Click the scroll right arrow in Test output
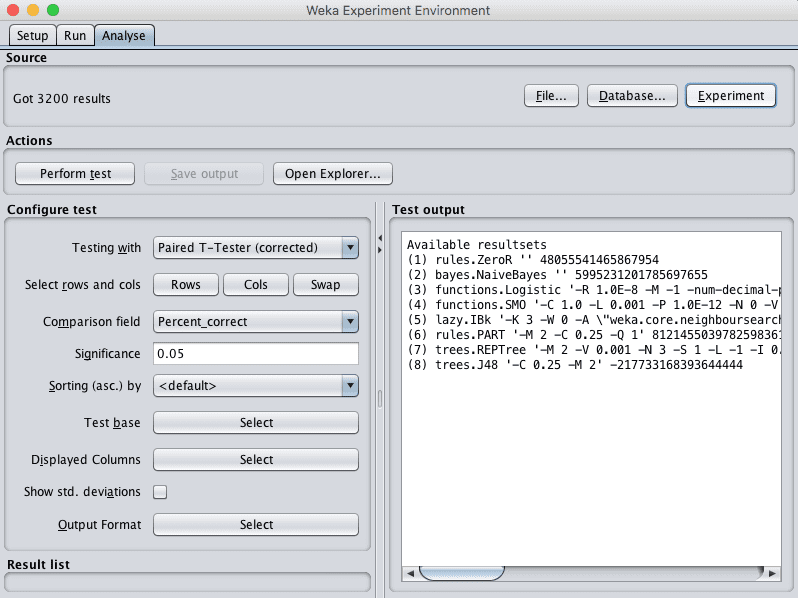Screen dimensions: 798x598 pos(772,573)
